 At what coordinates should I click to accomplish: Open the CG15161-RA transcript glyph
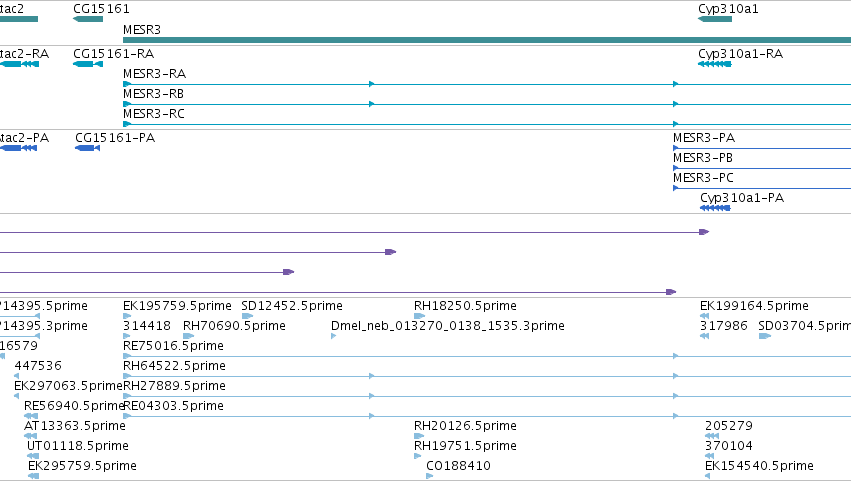pos(88,64)
